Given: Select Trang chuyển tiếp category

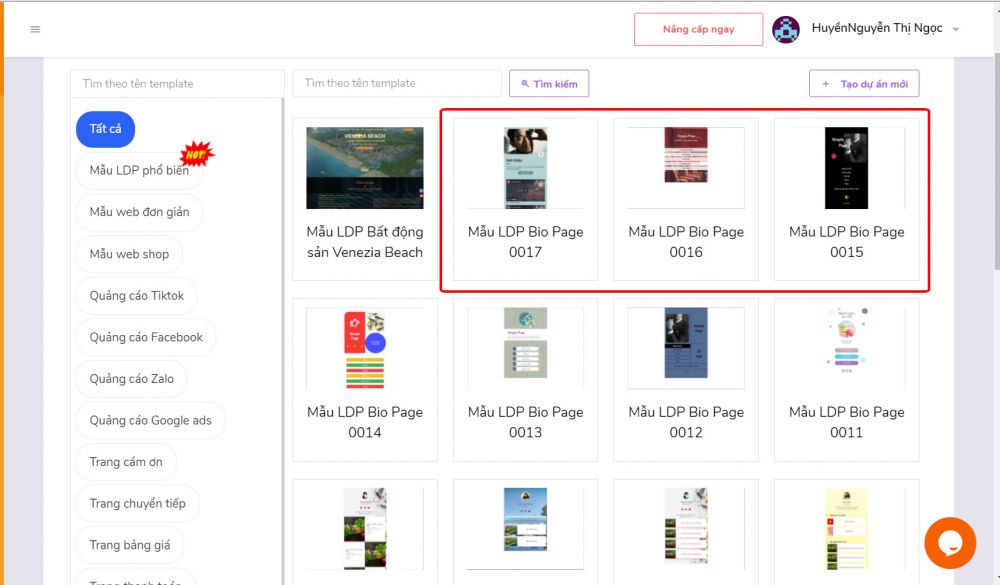Looking at the screenshot, I should [x=137, y=503].
